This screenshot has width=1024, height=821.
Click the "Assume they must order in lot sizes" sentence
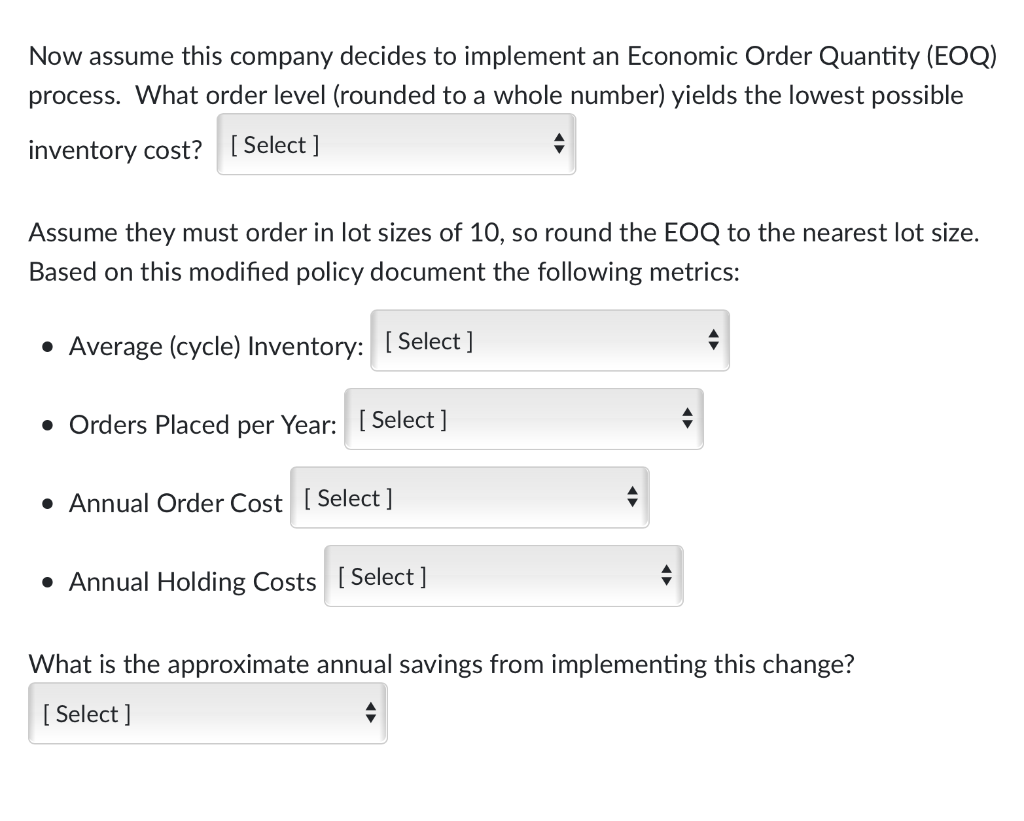click(503, 233)
